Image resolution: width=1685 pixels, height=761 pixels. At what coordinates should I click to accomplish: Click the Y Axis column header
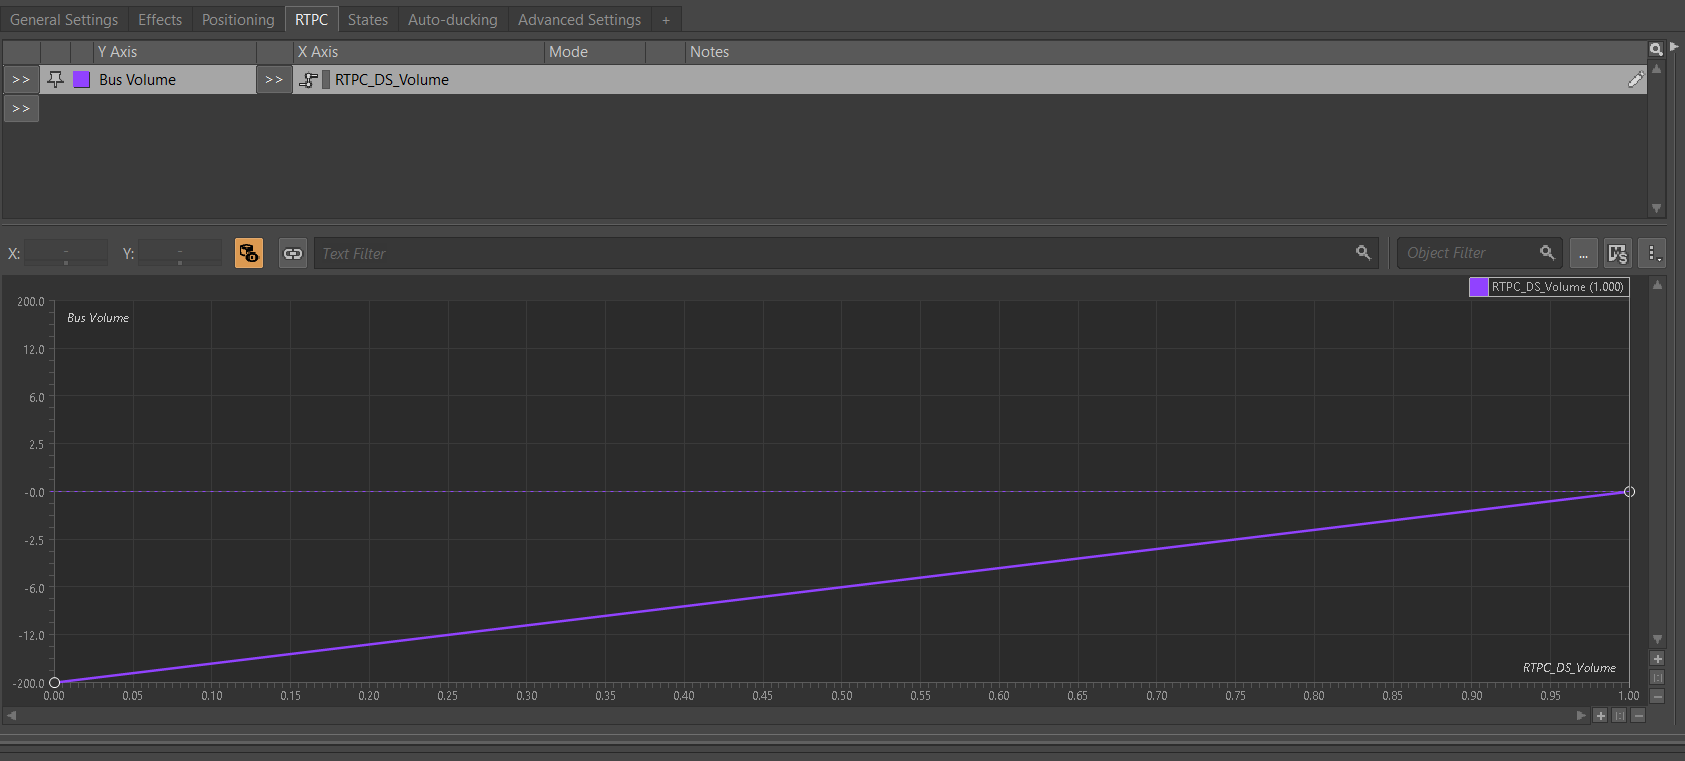pyautogui.click(x=175, y=52)
